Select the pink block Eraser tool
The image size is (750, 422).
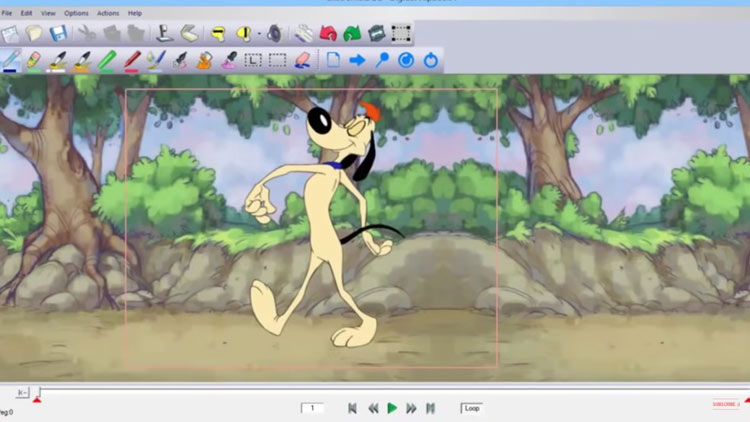point(303,61)
